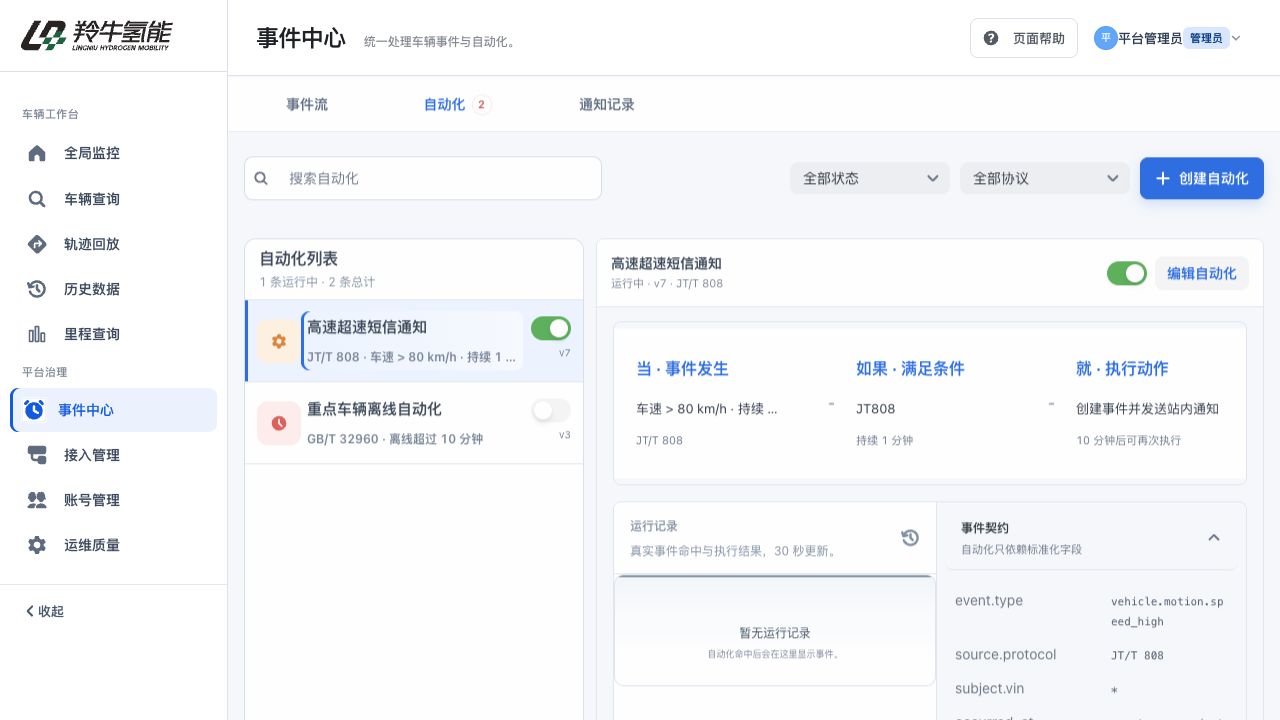This screenshot has width=1280, height=720.
Task: Open 全局监控 home icon in sidebar
Action: point(37,153)
